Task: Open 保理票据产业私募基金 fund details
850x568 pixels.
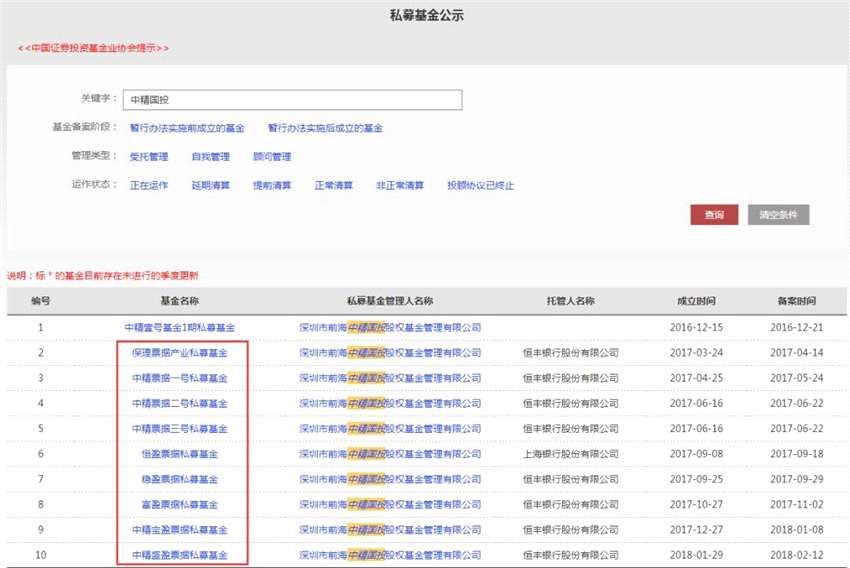Action: point(180,353)
